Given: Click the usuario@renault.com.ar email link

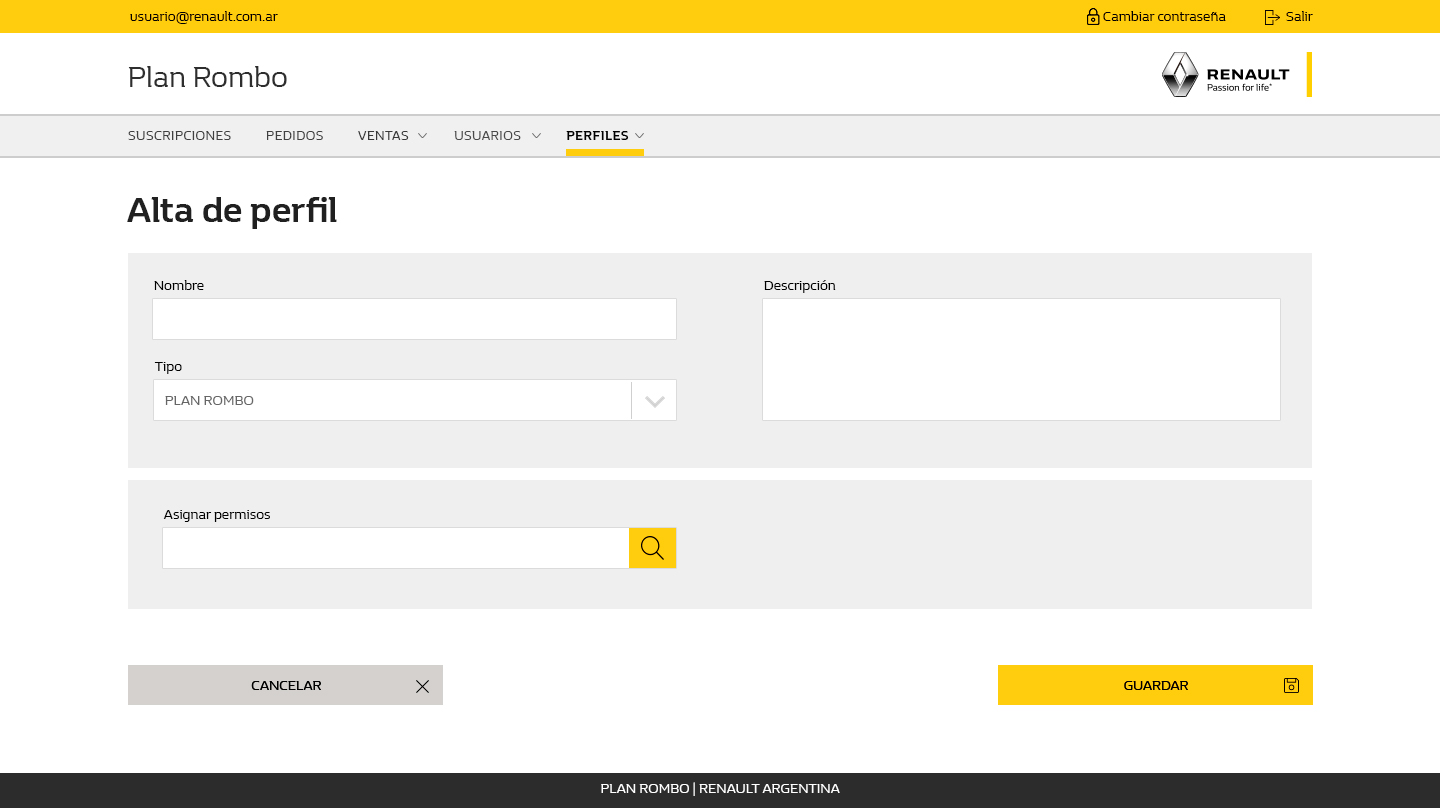Looking at the screenshot, I should coord(203,16).
